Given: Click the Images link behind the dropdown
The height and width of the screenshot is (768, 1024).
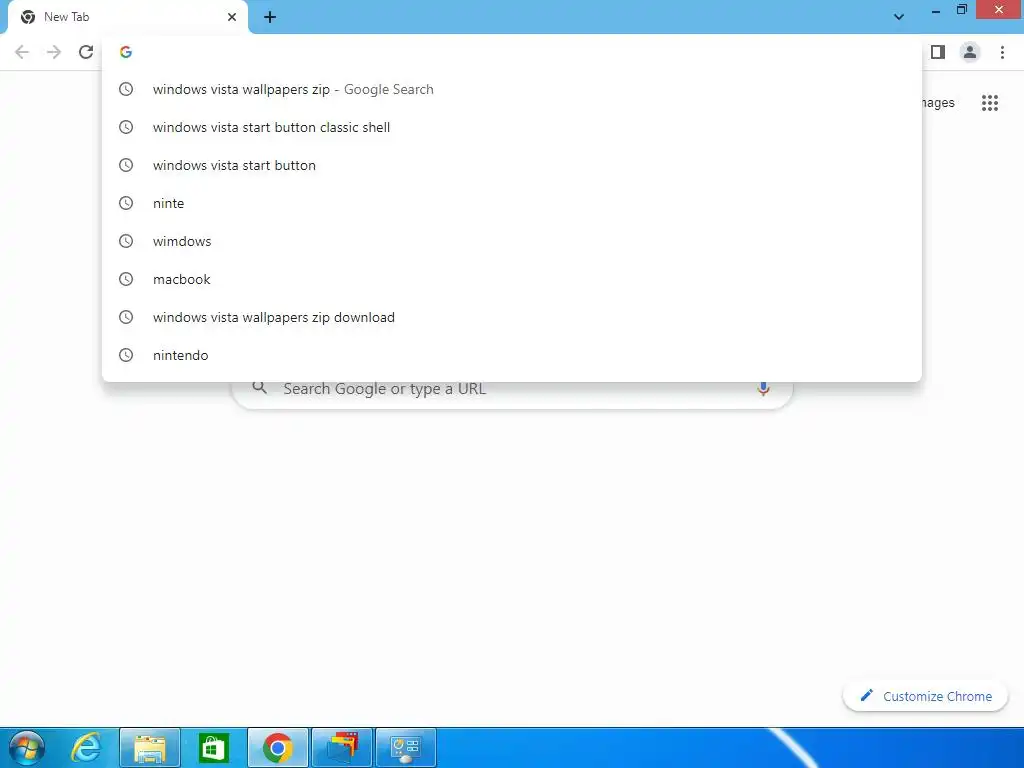Looking at the screenshot, I should click(x=938, y=103).
